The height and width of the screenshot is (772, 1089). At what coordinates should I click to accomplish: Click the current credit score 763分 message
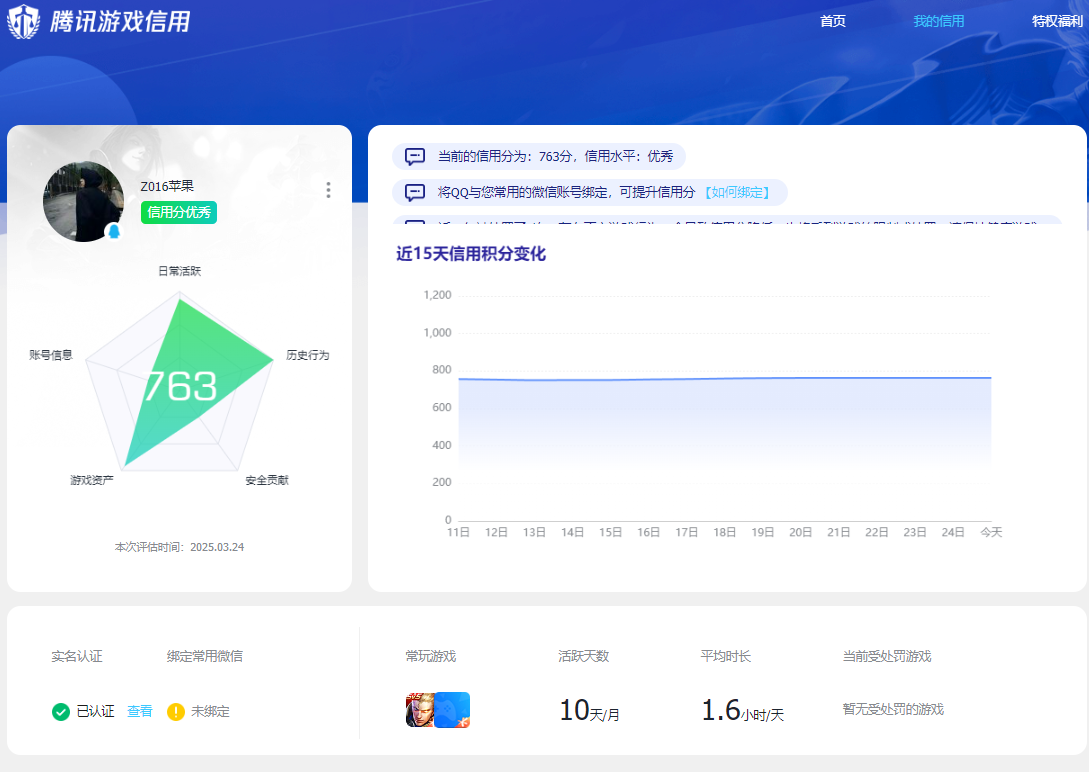click(539, 156)
